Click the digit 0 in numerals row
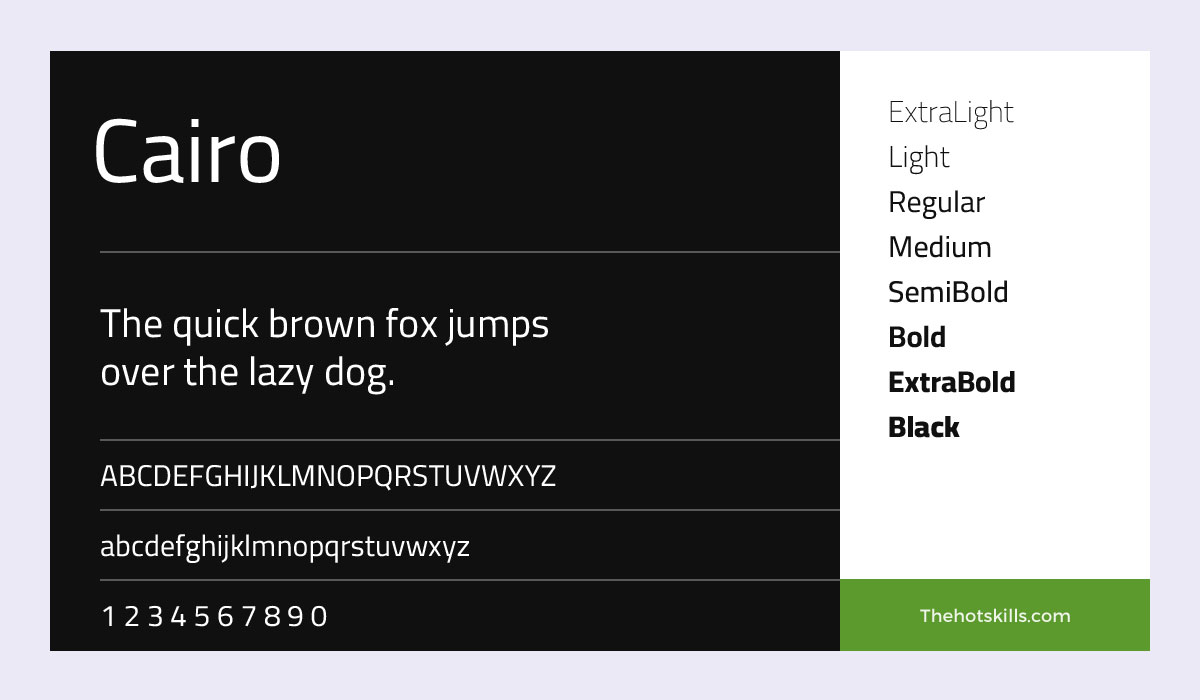 click(x=318, y=616)
